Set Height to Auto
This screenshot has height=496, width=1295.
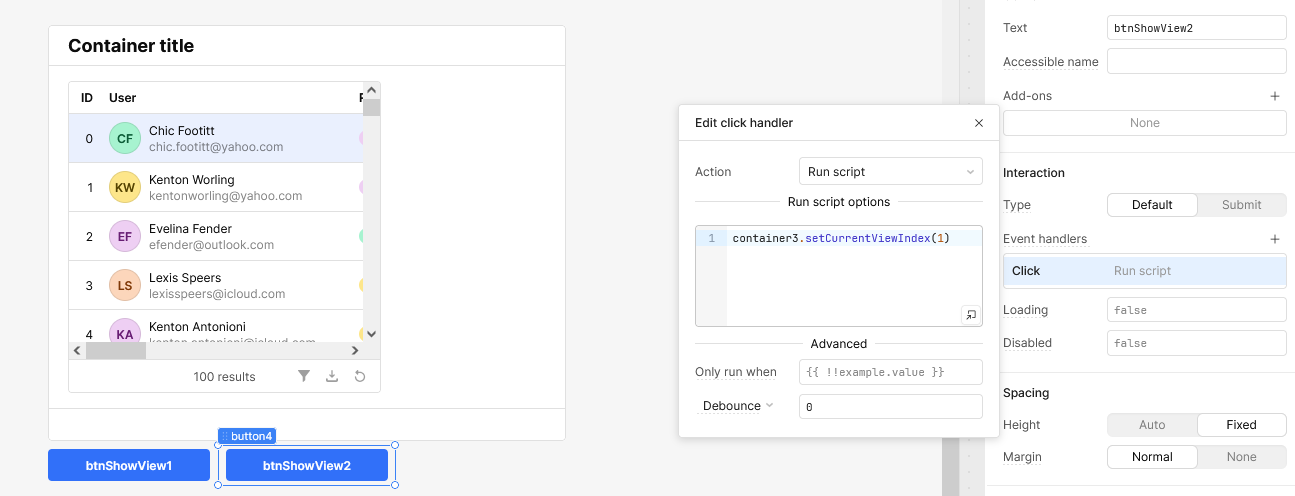(1152, 425)
